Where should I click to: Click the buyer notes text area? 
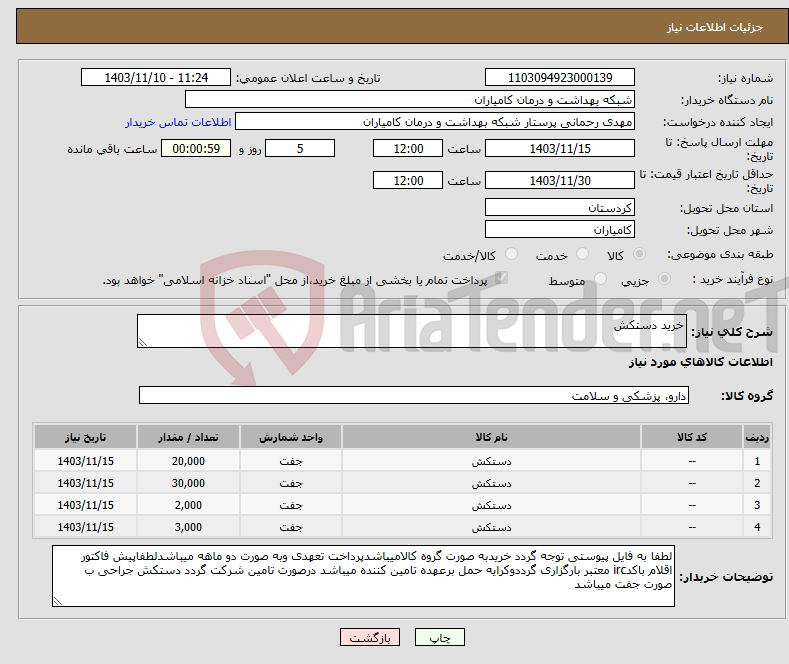point(363,576)
